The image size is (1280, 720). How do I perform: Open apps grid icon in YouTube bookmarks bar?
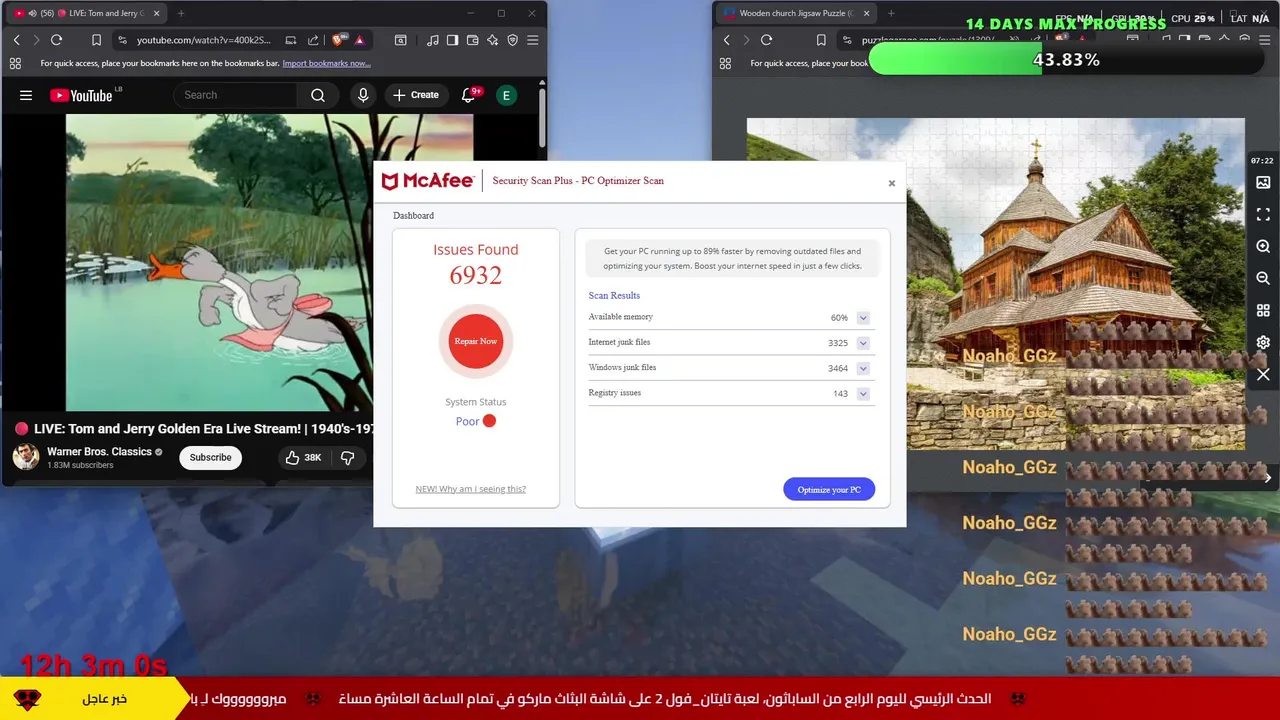click(15, 63)
